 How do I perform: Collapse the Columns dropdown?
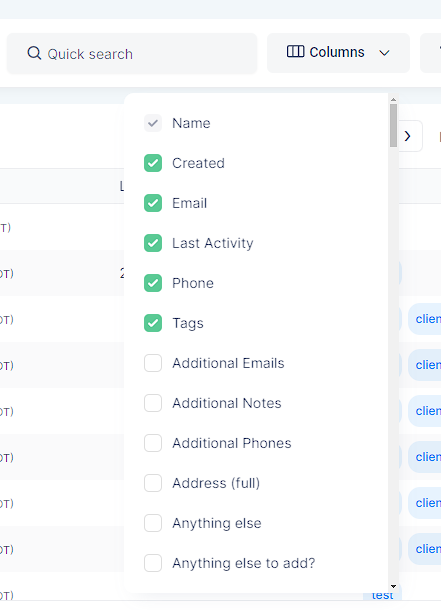pos(338,53)
